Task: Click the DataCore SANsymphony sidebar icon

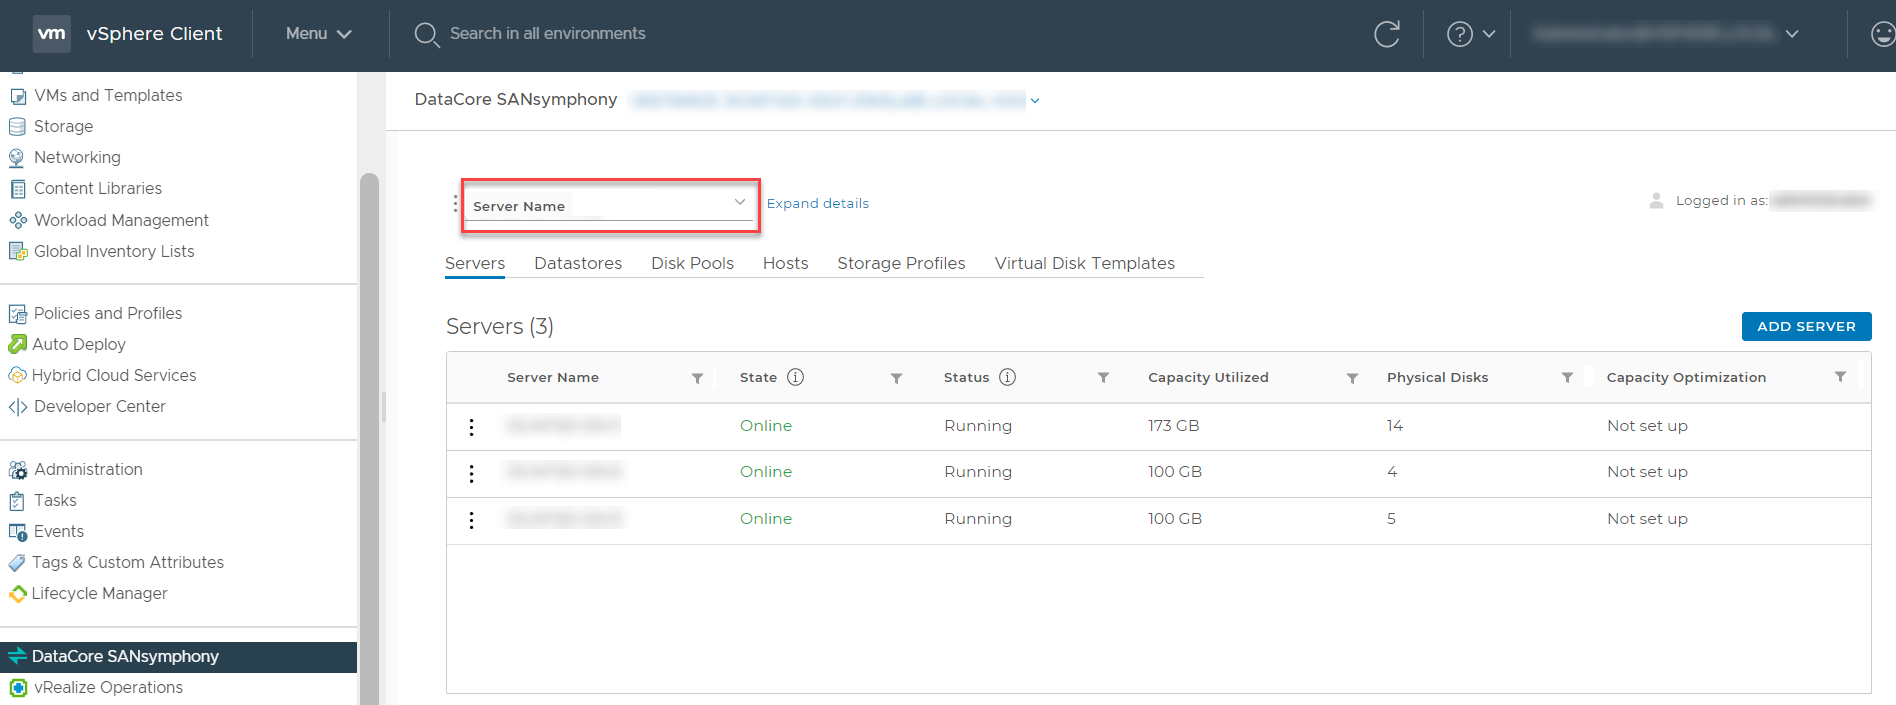Action: (x=17, y=656)
